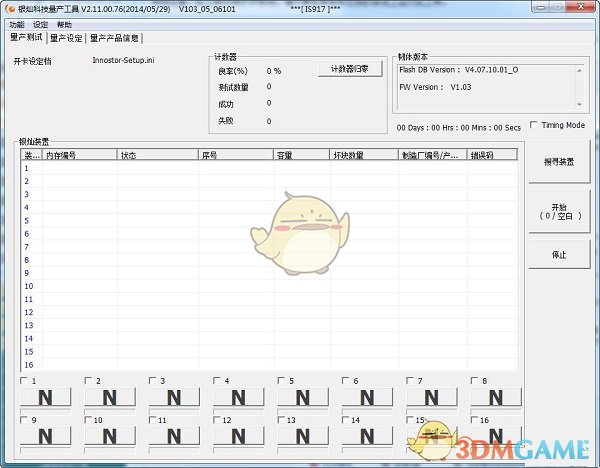Click the FW Version V1.03 text

[x=435, y=87]
